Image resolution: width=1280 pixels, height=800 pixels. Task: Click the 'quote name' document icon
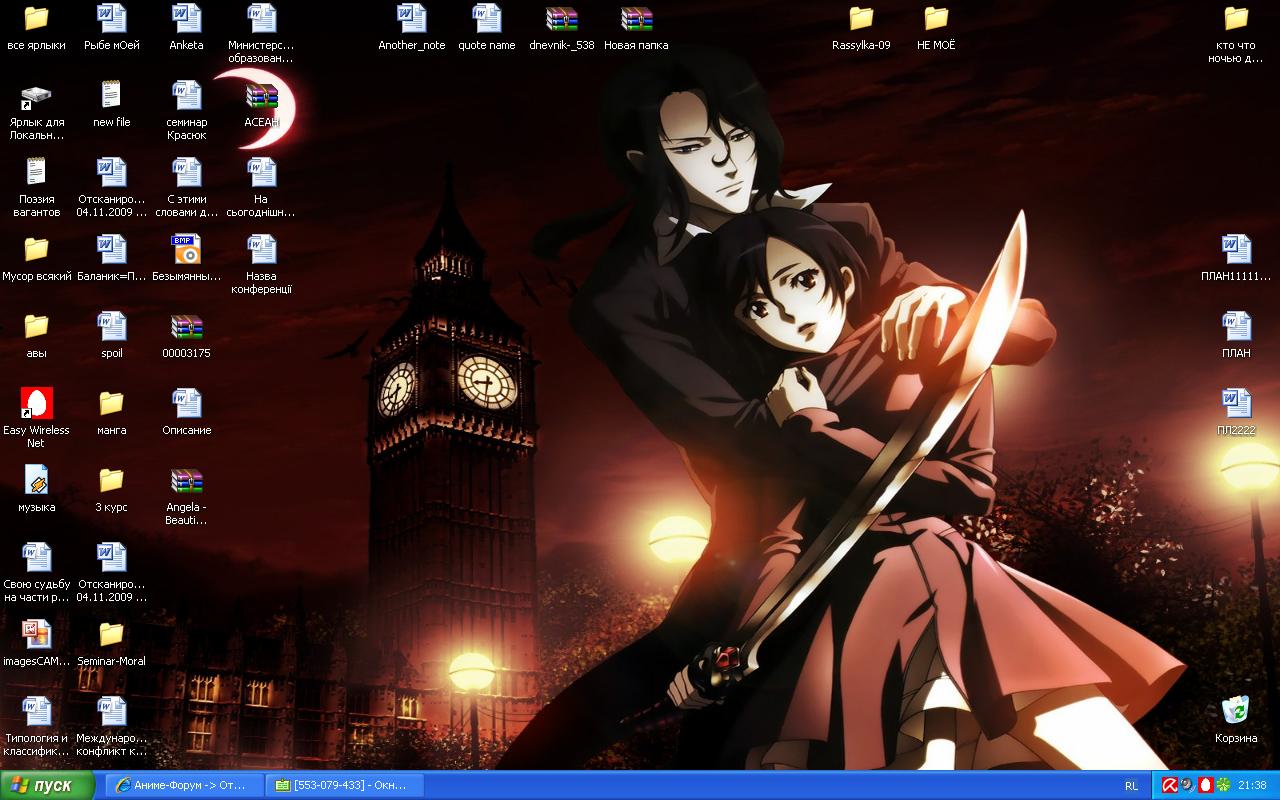[x=486, y=19]
